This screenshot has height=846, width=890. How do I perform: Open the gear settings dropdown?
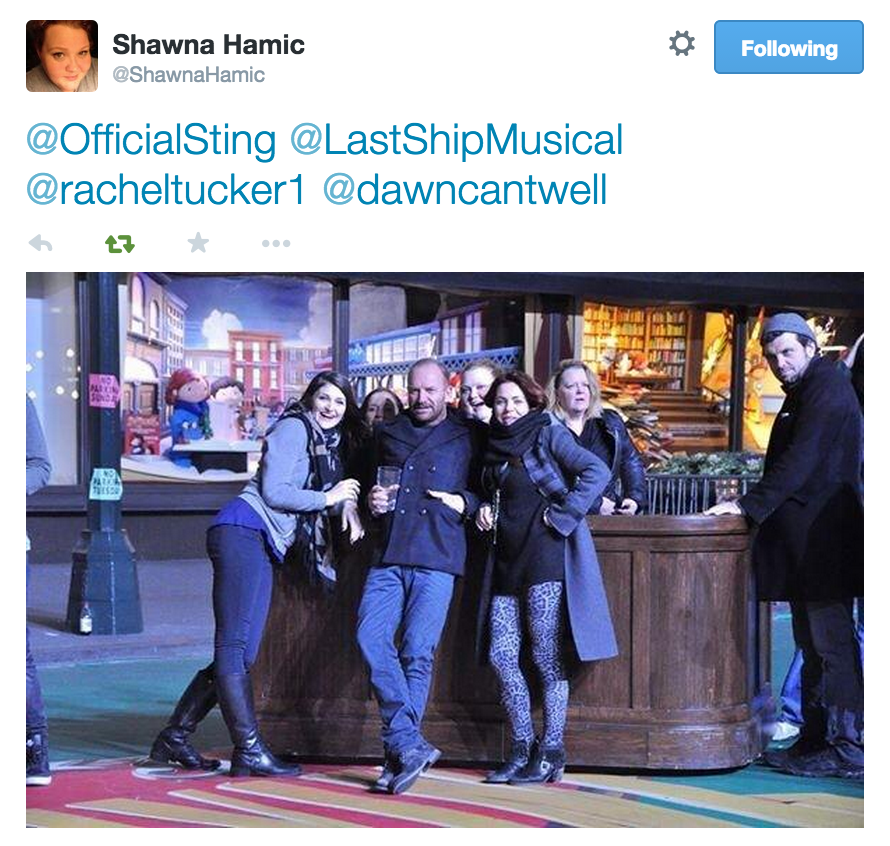coord(682,44)
